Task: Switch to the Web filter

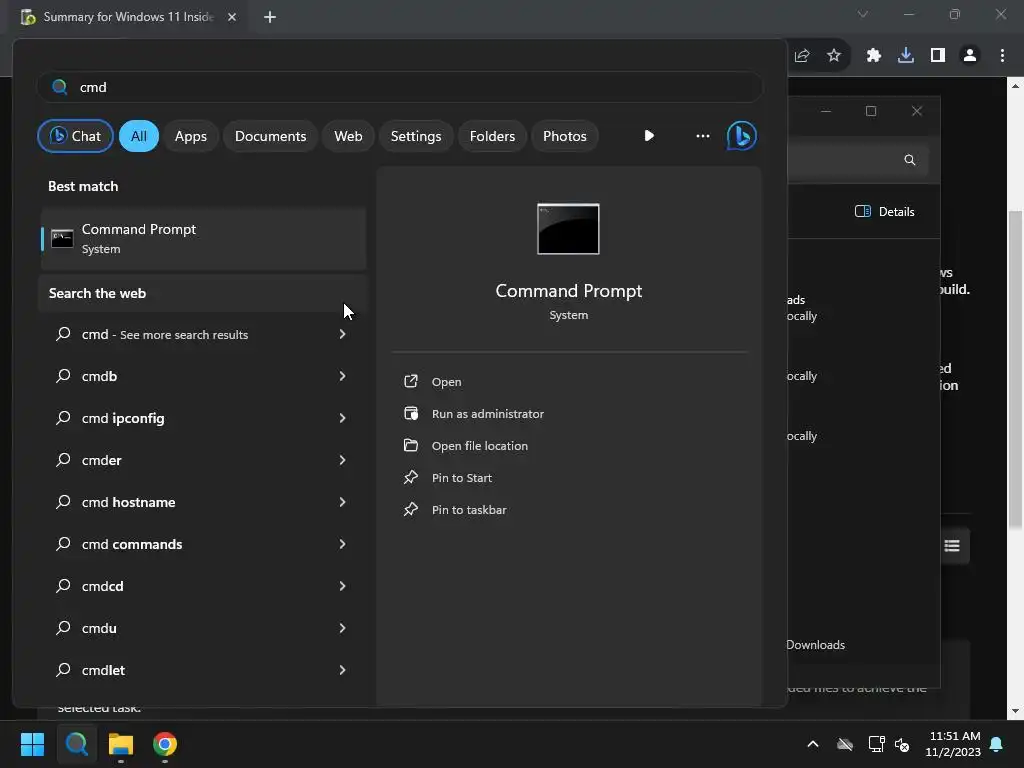Action: (x=348, y=136)
